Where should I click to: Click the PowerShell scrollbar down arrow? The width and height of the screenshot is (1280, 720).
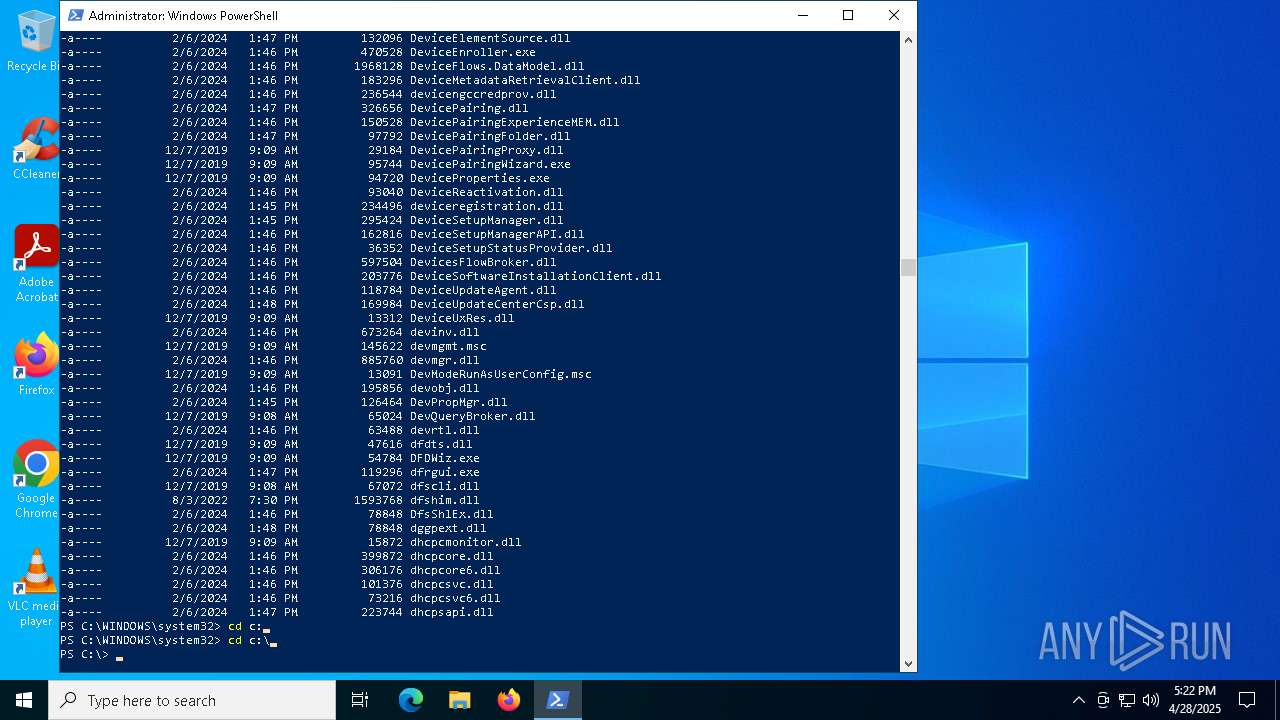click(908, 663)
